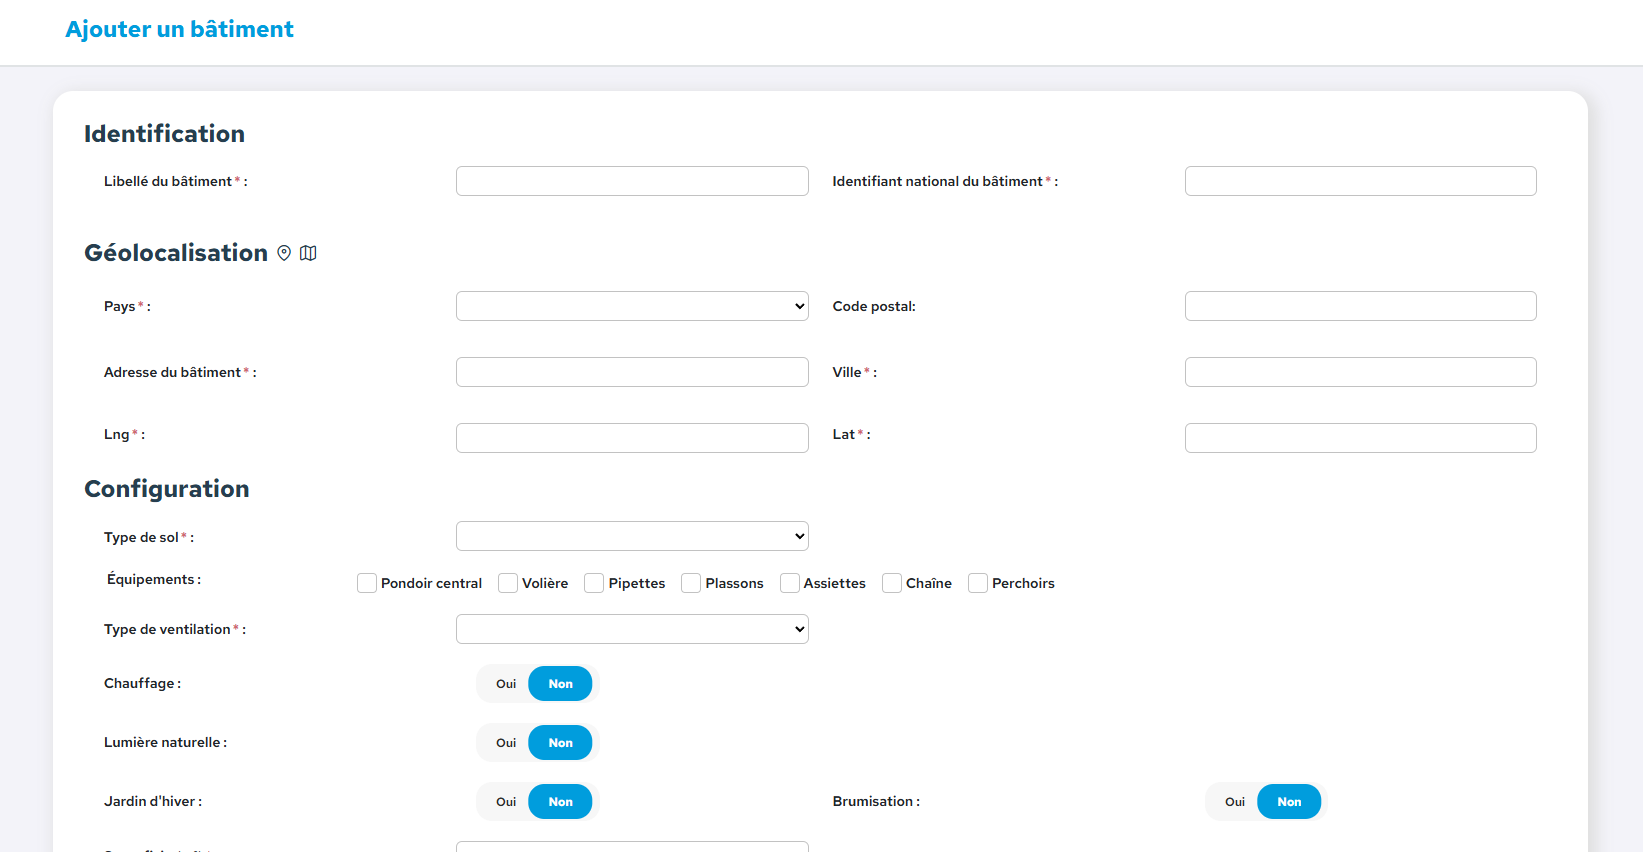Open the Type de ventilation dropdown

pos(632,629)
